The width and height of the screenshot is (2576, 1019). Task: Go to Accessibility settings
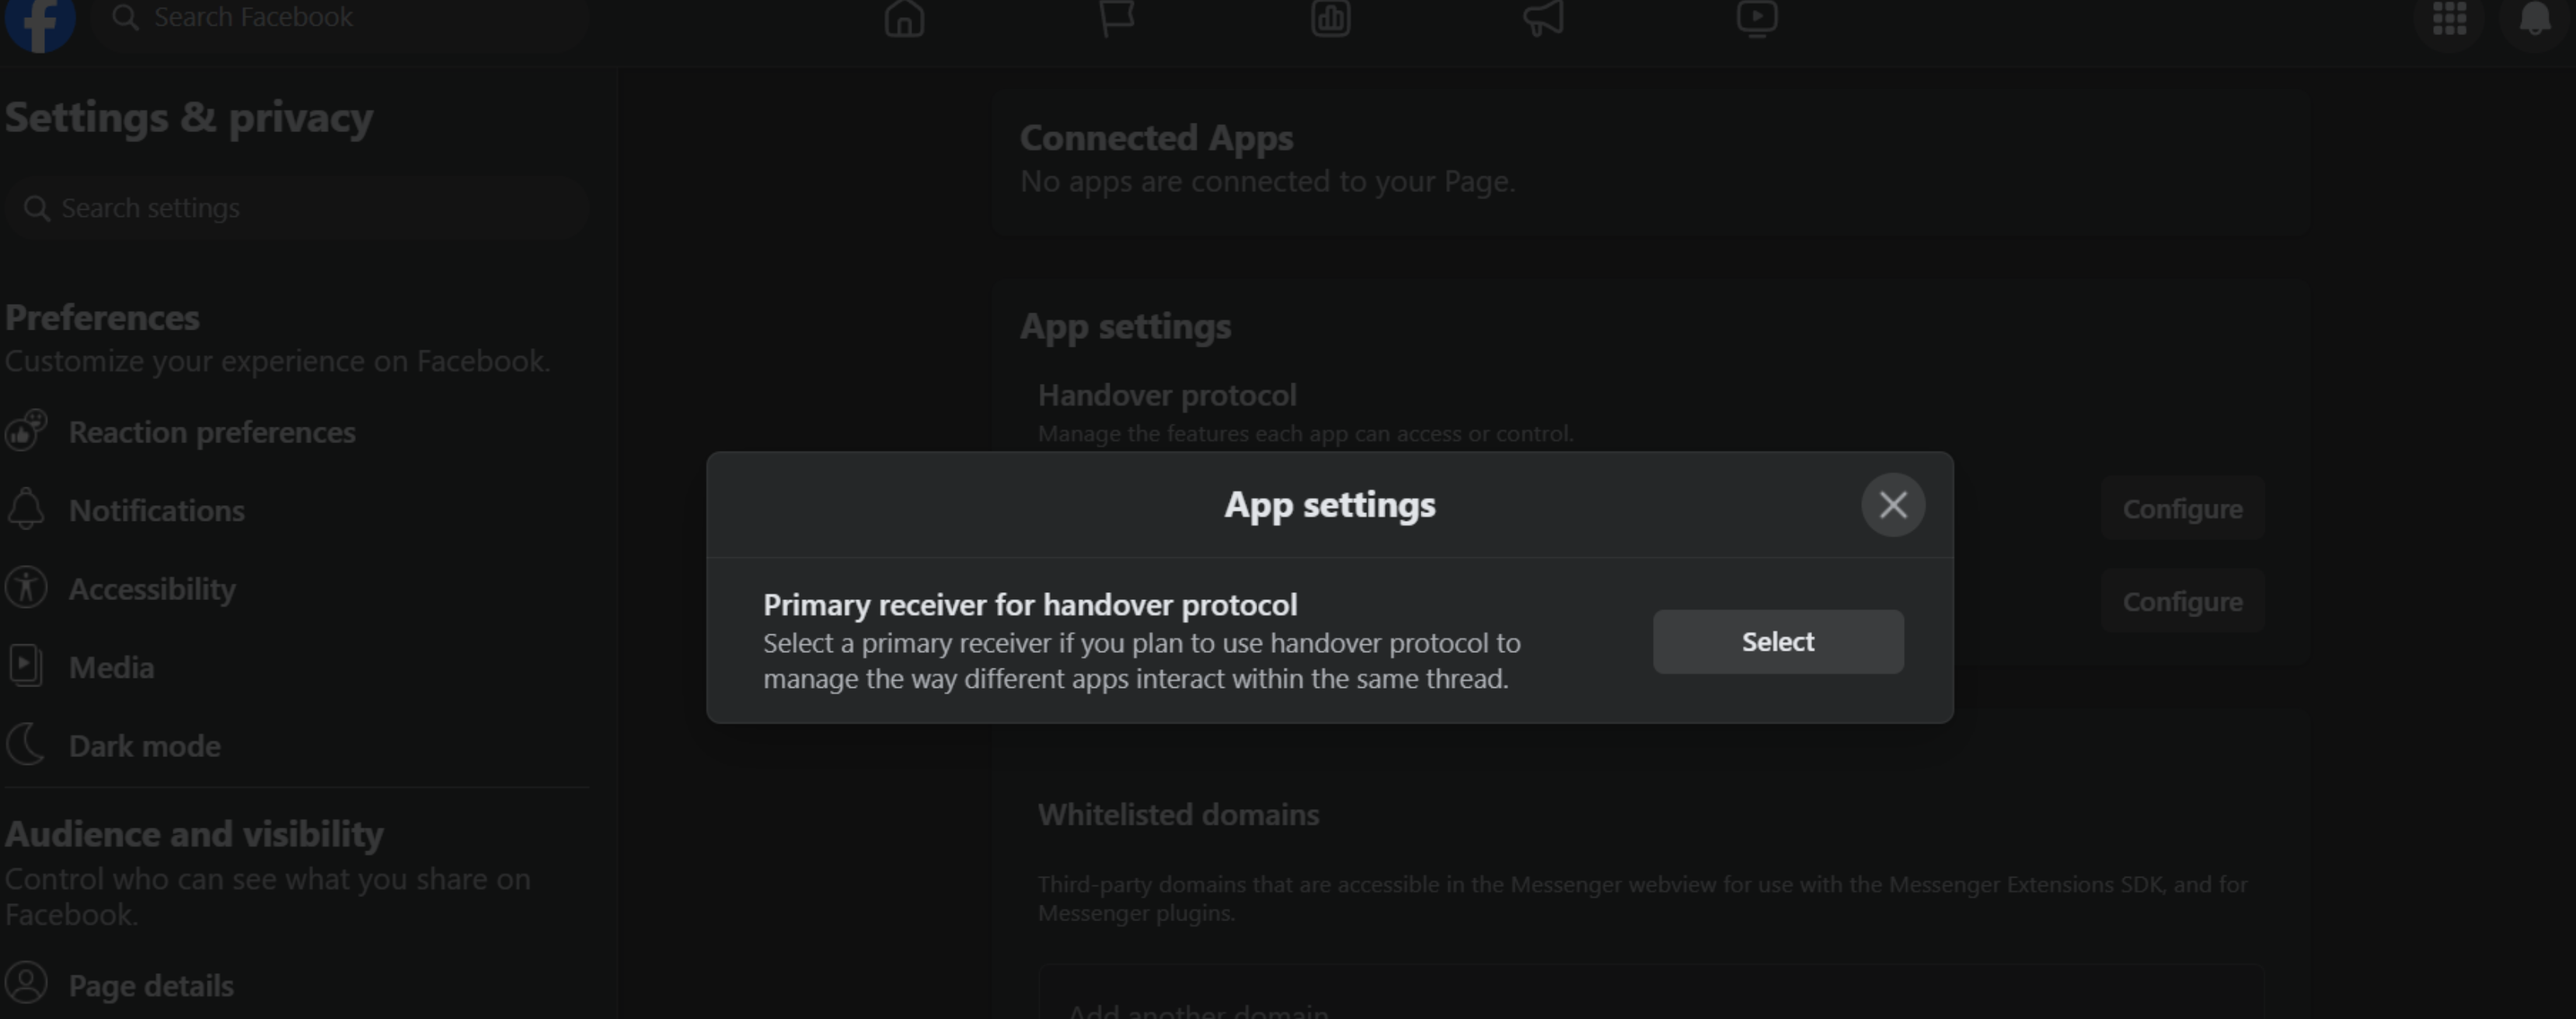(152, 589)
